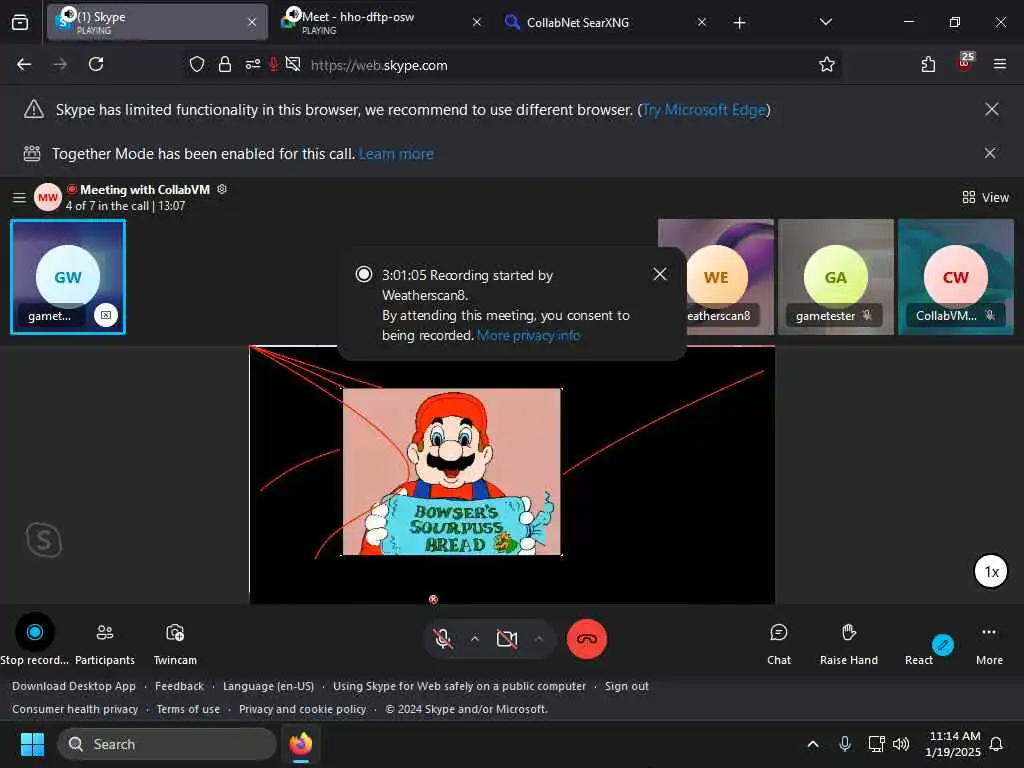Reload the current page
The width and height of the screenshot is (1024, 768).
pos(96,64)
